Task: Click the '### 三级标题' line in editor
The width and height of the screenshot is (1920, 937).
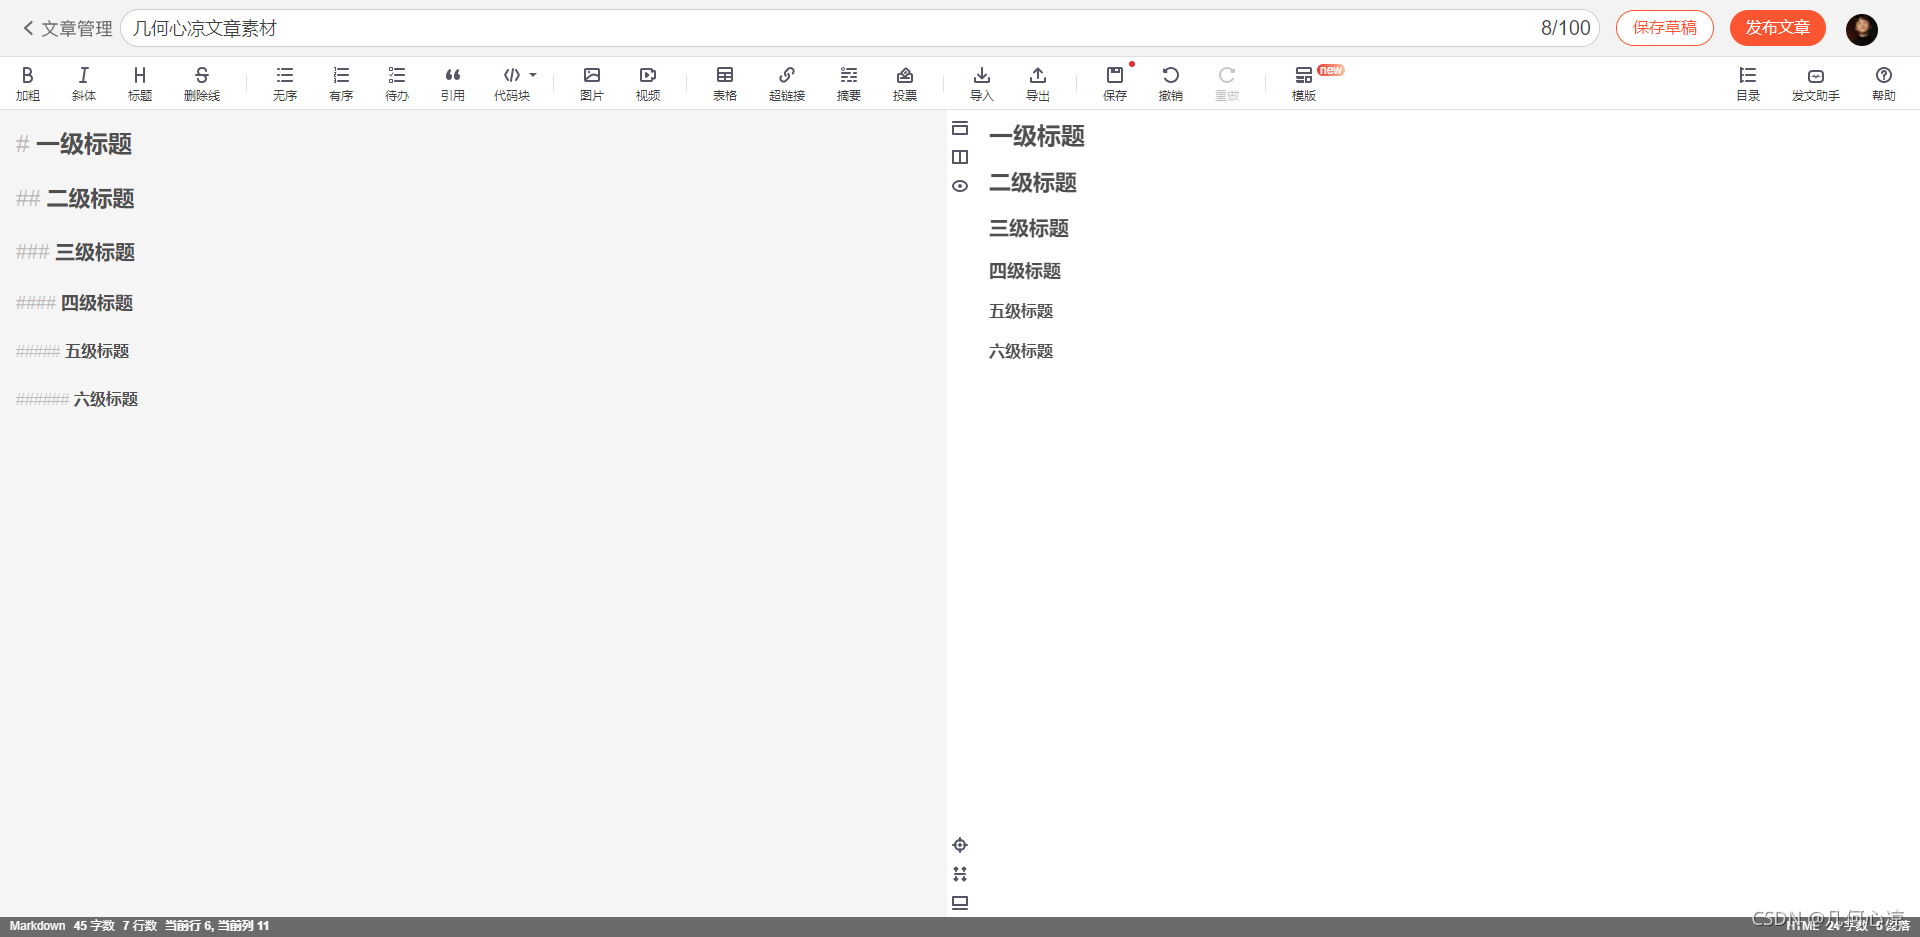Action: click(75, 252)
